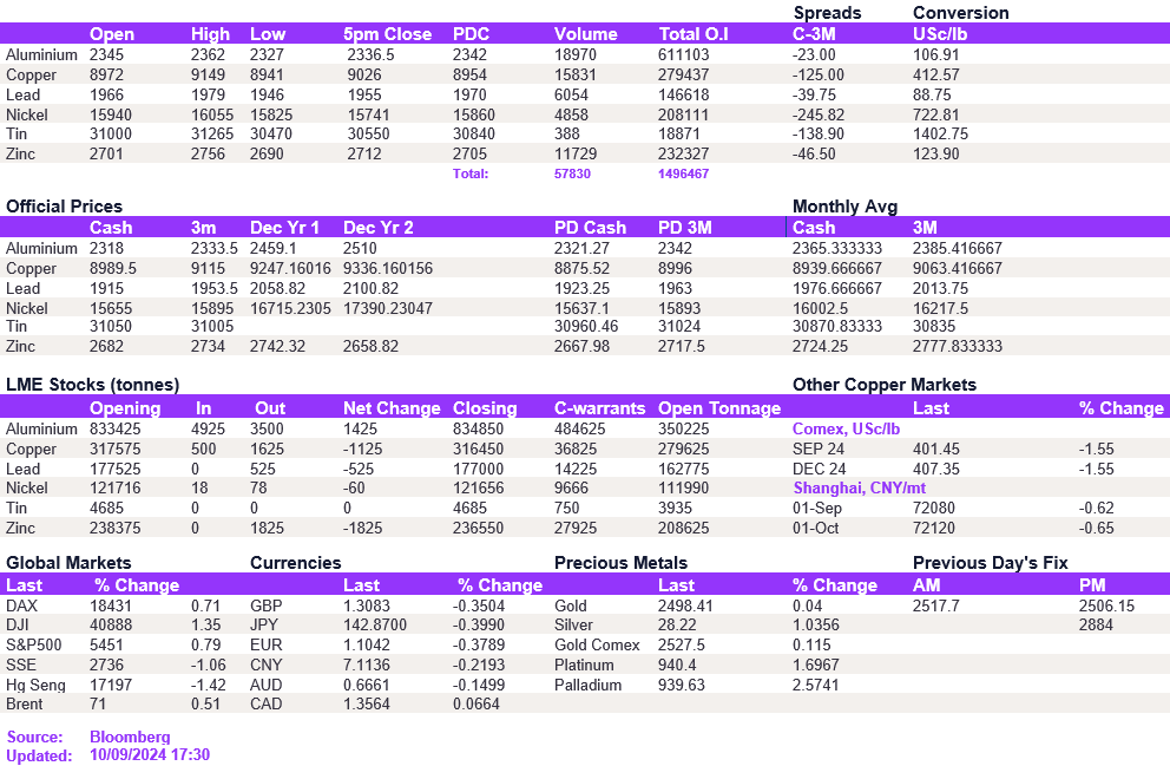Select Zinc monthly avg 3M 2777.833333
Viewport: 1170px width, 778px height.
pyautogui.click(x=957, y=347)
